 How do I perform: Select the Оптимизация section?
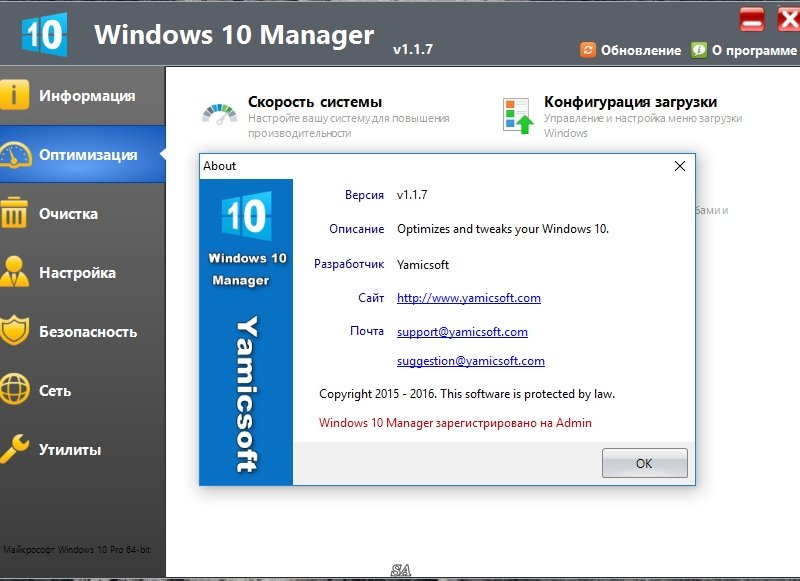[83, 155]
